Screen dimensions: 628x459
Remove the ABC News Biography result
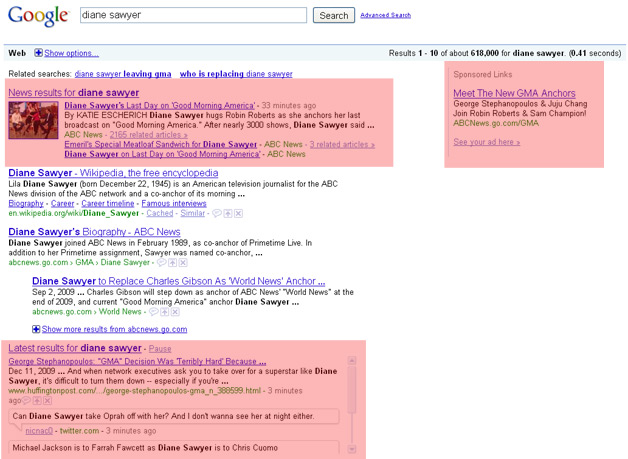[184, 262]
